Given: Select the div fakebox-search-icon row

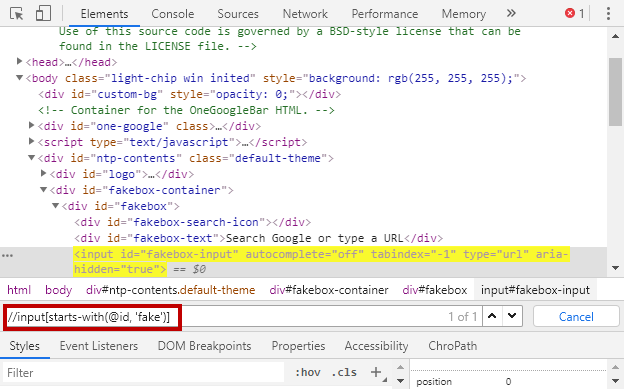Looking at the screenshot, I should pyautogui.click(x=193, y=222).
